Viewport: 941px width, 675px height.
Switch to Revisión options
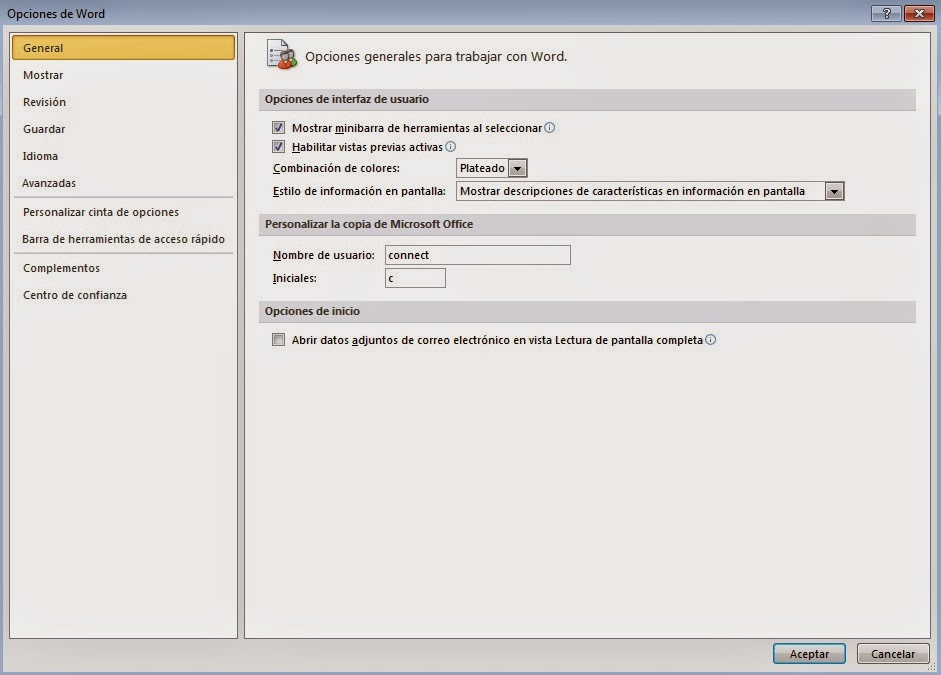tap(123, 102)
